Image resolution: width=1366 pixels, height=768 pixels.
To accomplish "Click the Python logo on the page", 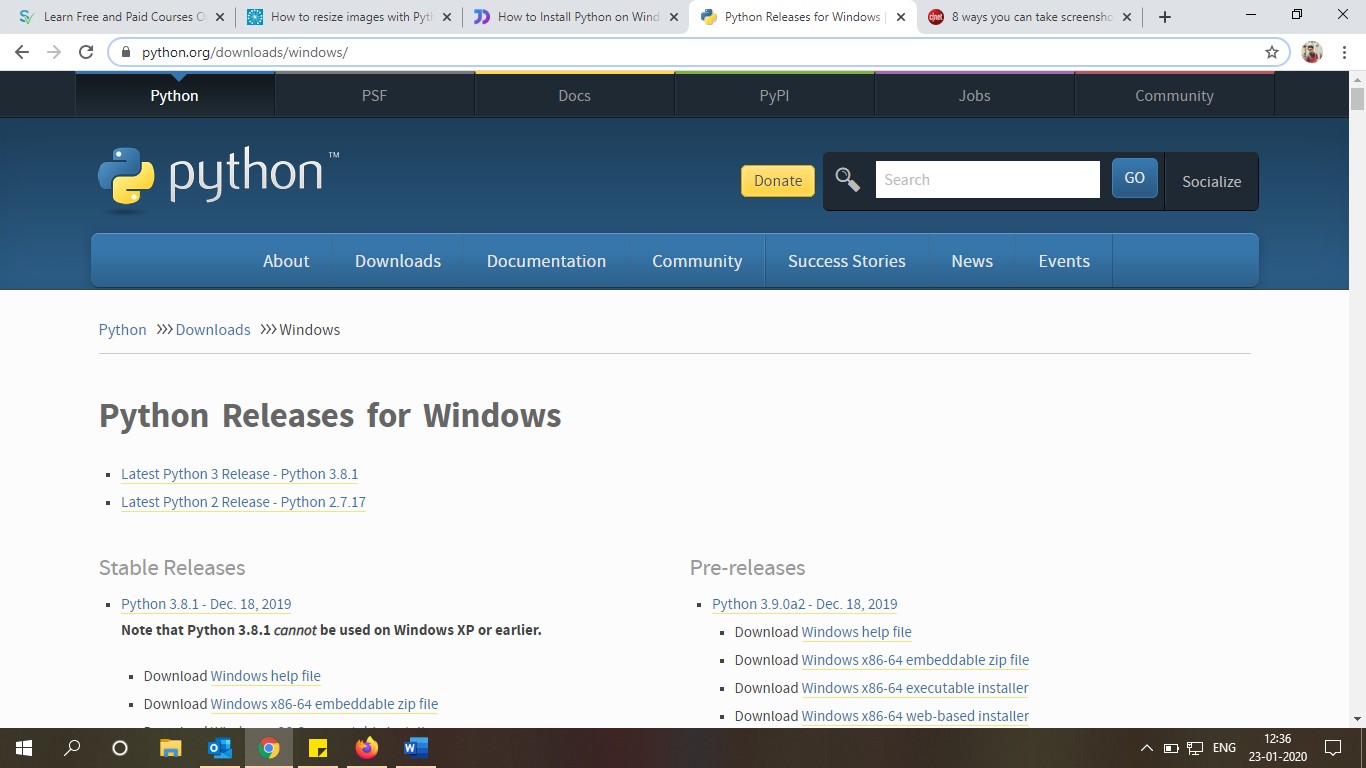I will [218, 177].
